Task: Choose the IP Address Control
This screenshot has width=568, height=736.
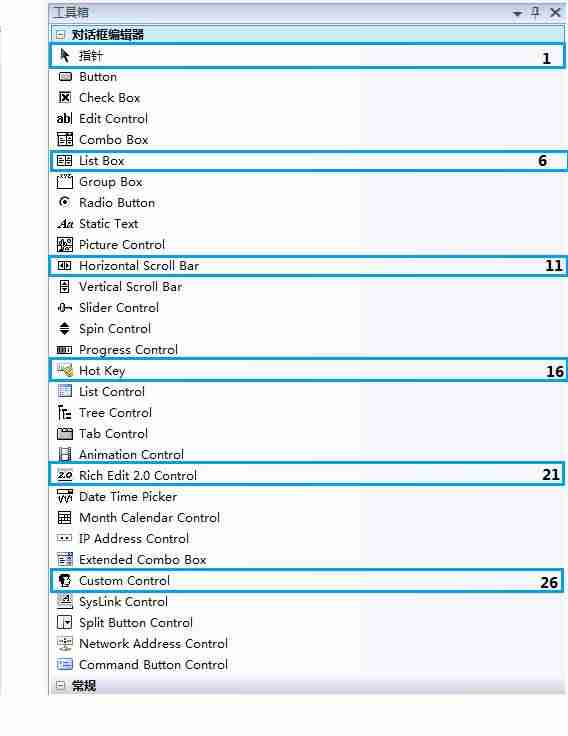Action: [x=307, y=538]
